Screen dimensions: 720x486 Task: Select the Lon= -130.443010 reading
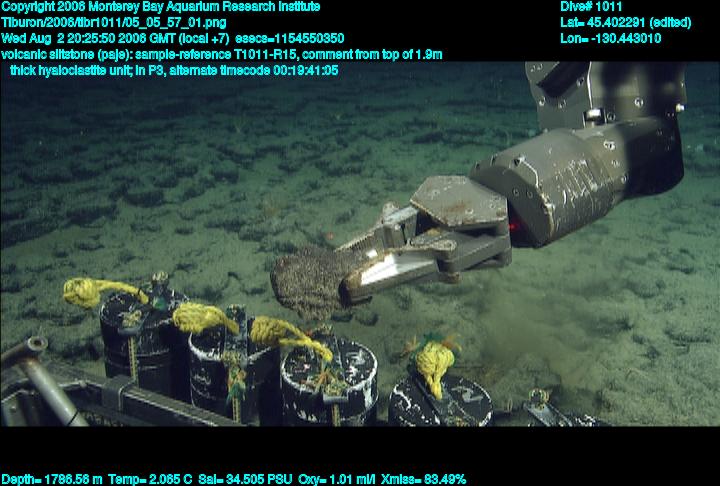coord(611,39)
